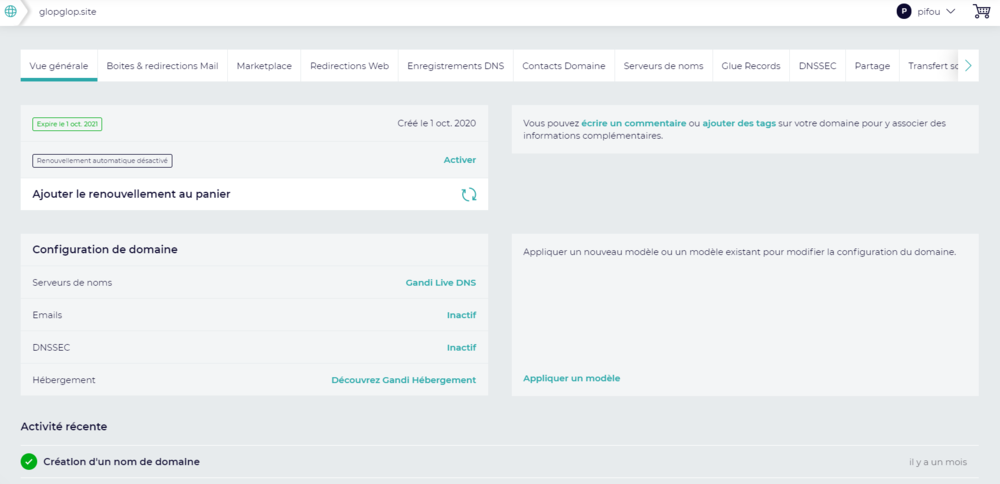Click Renouvellement automatique désactivé badge
This screenshot has width=1000, height=484.
pyautogui.click(x=103, y=161)
